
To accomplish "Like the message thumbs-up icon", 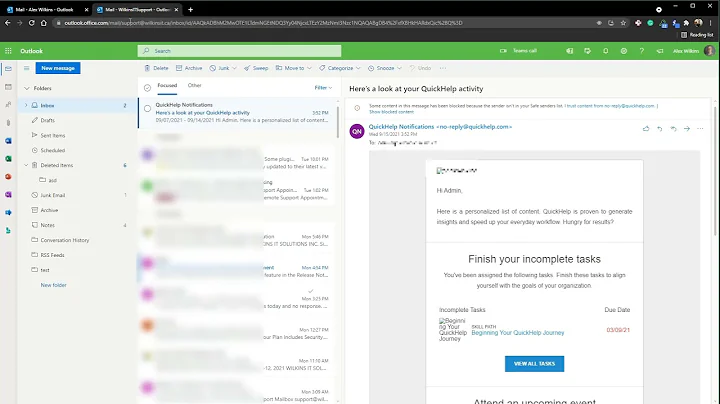I will pos(646,129).
